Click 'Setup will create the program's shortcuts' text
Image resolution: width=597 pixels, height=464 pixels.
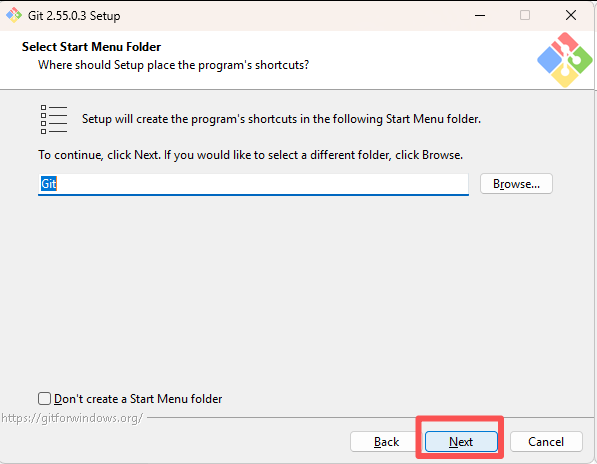pyautogui.click(x=281, y=119)
